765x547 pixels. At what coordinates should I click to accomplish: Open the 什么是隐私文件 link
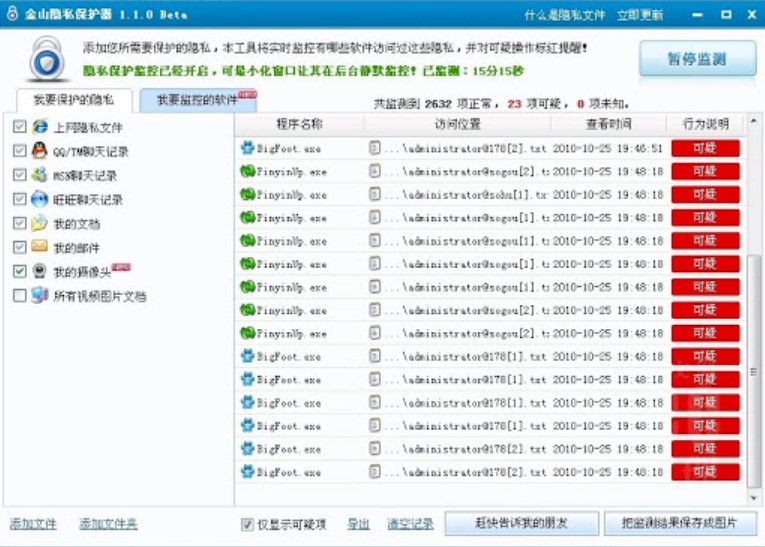(x=564, y=15)
